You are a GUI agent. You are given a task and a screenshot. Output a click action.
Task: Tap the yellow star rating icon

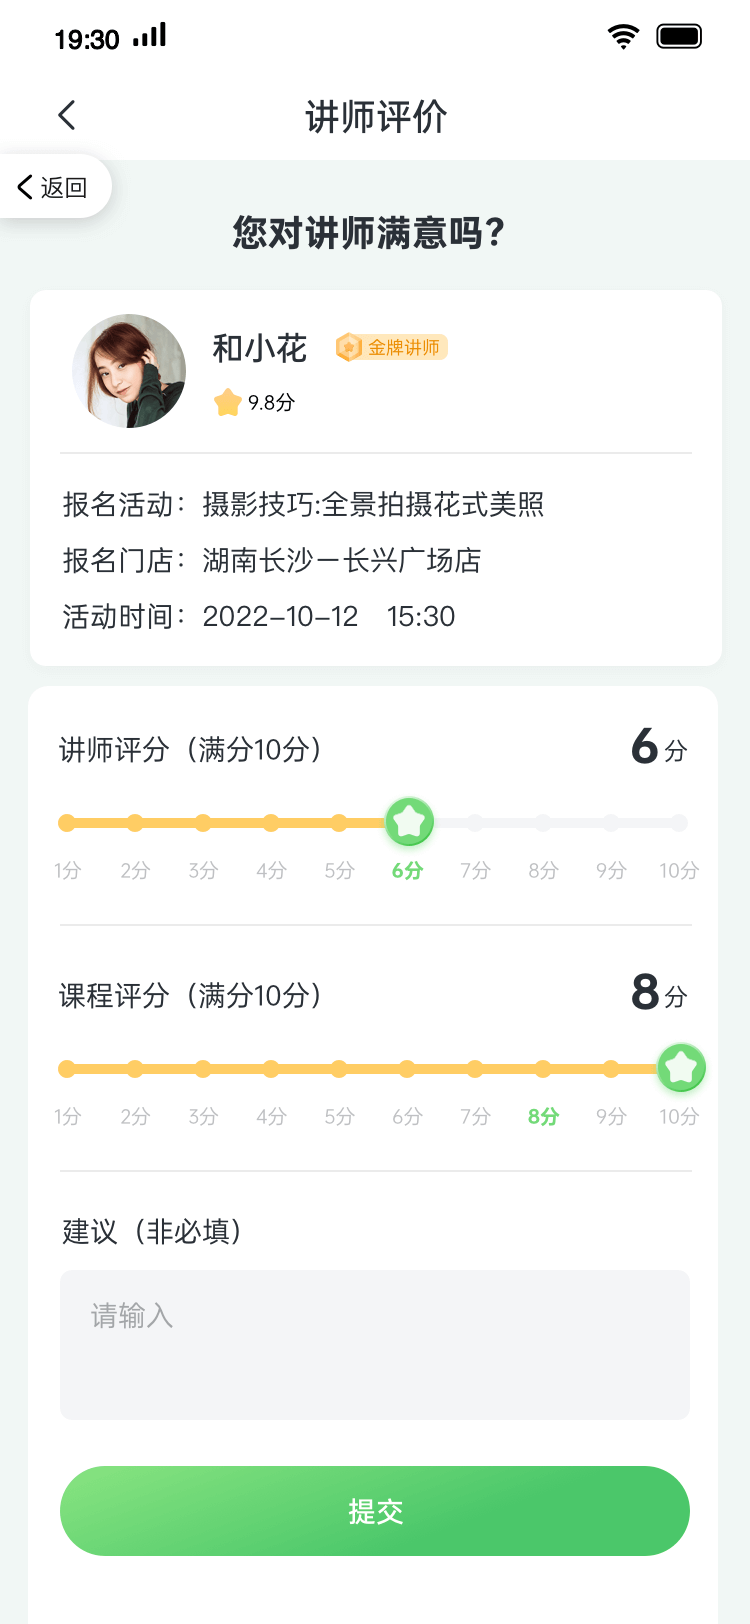[228, 402]
